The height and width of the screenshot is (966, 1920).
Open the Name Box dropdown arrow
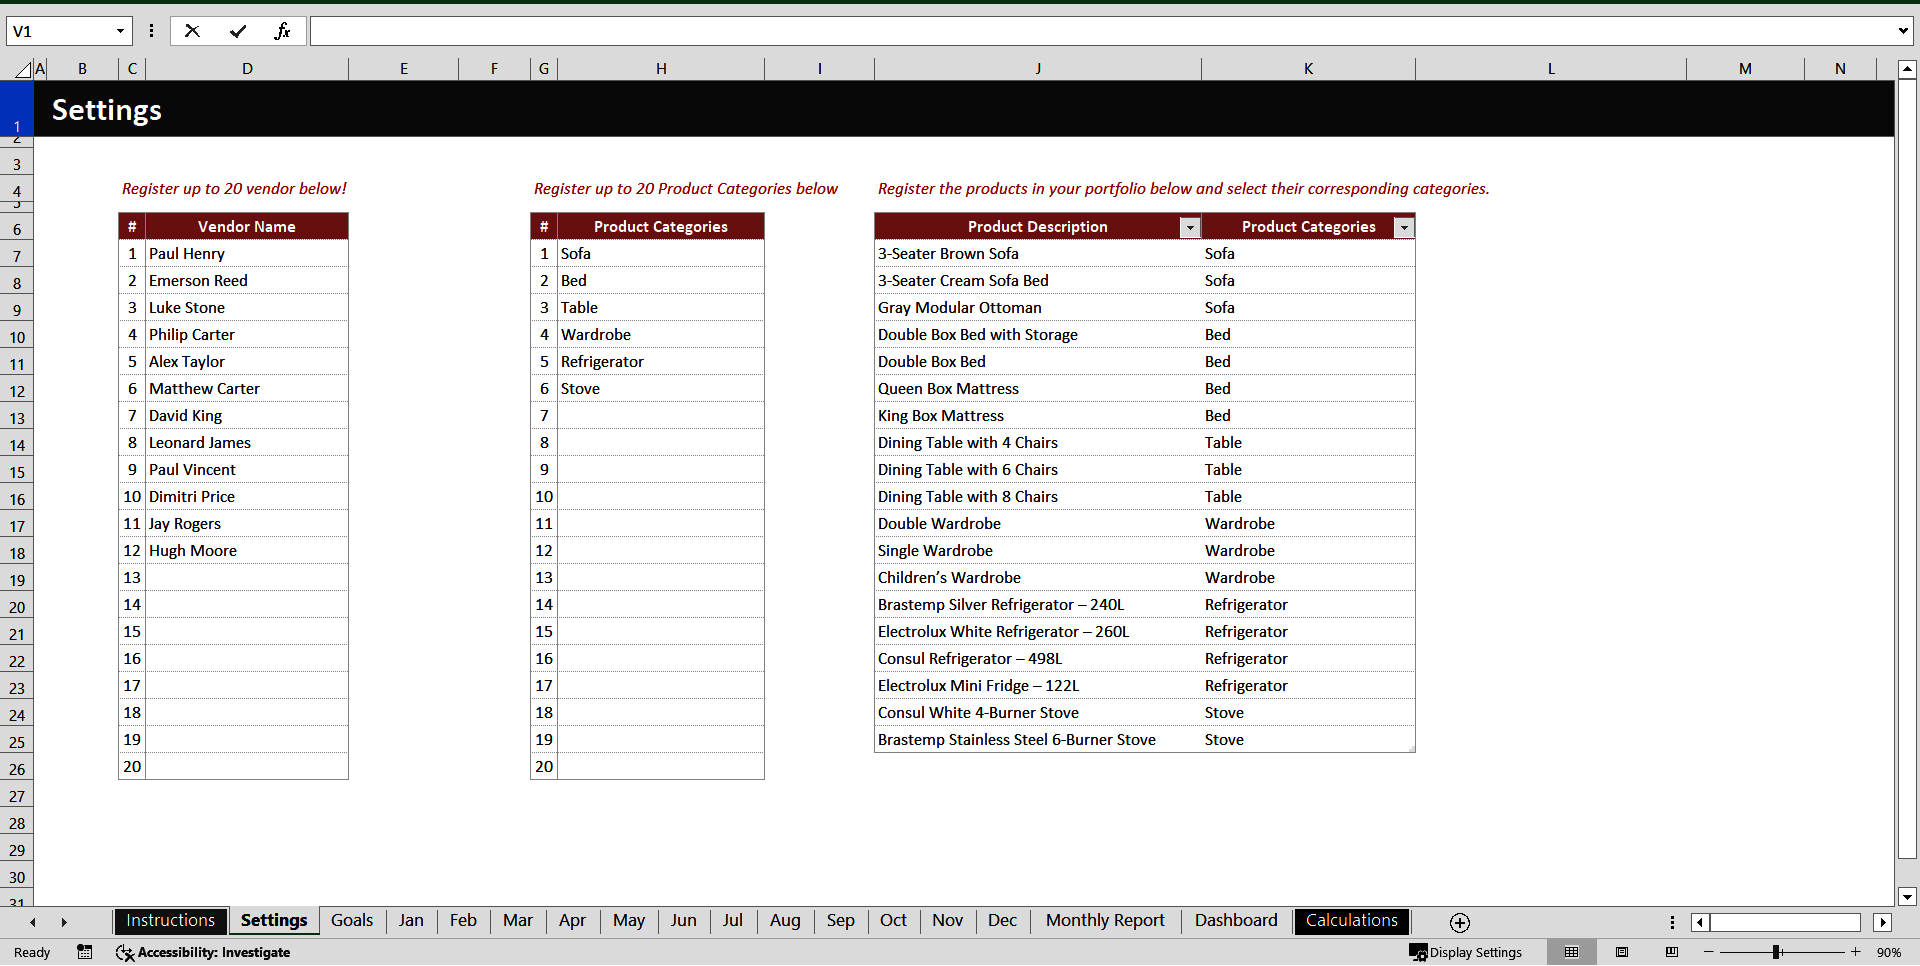tap(119, 31)
